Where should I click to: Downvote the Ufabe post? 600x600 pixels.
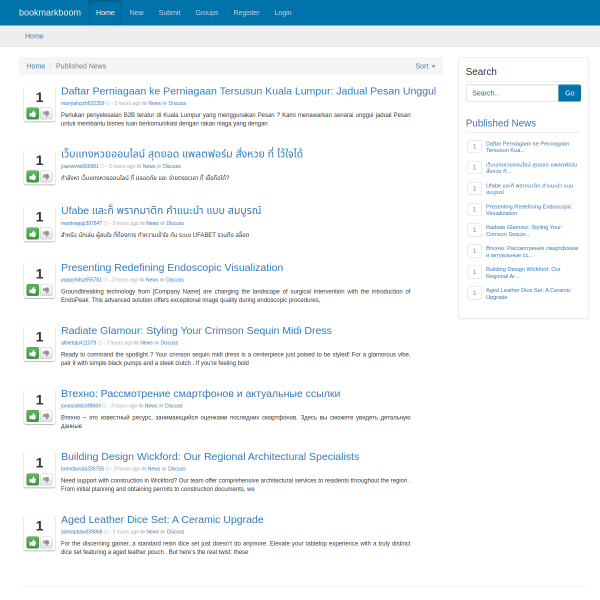46,233
